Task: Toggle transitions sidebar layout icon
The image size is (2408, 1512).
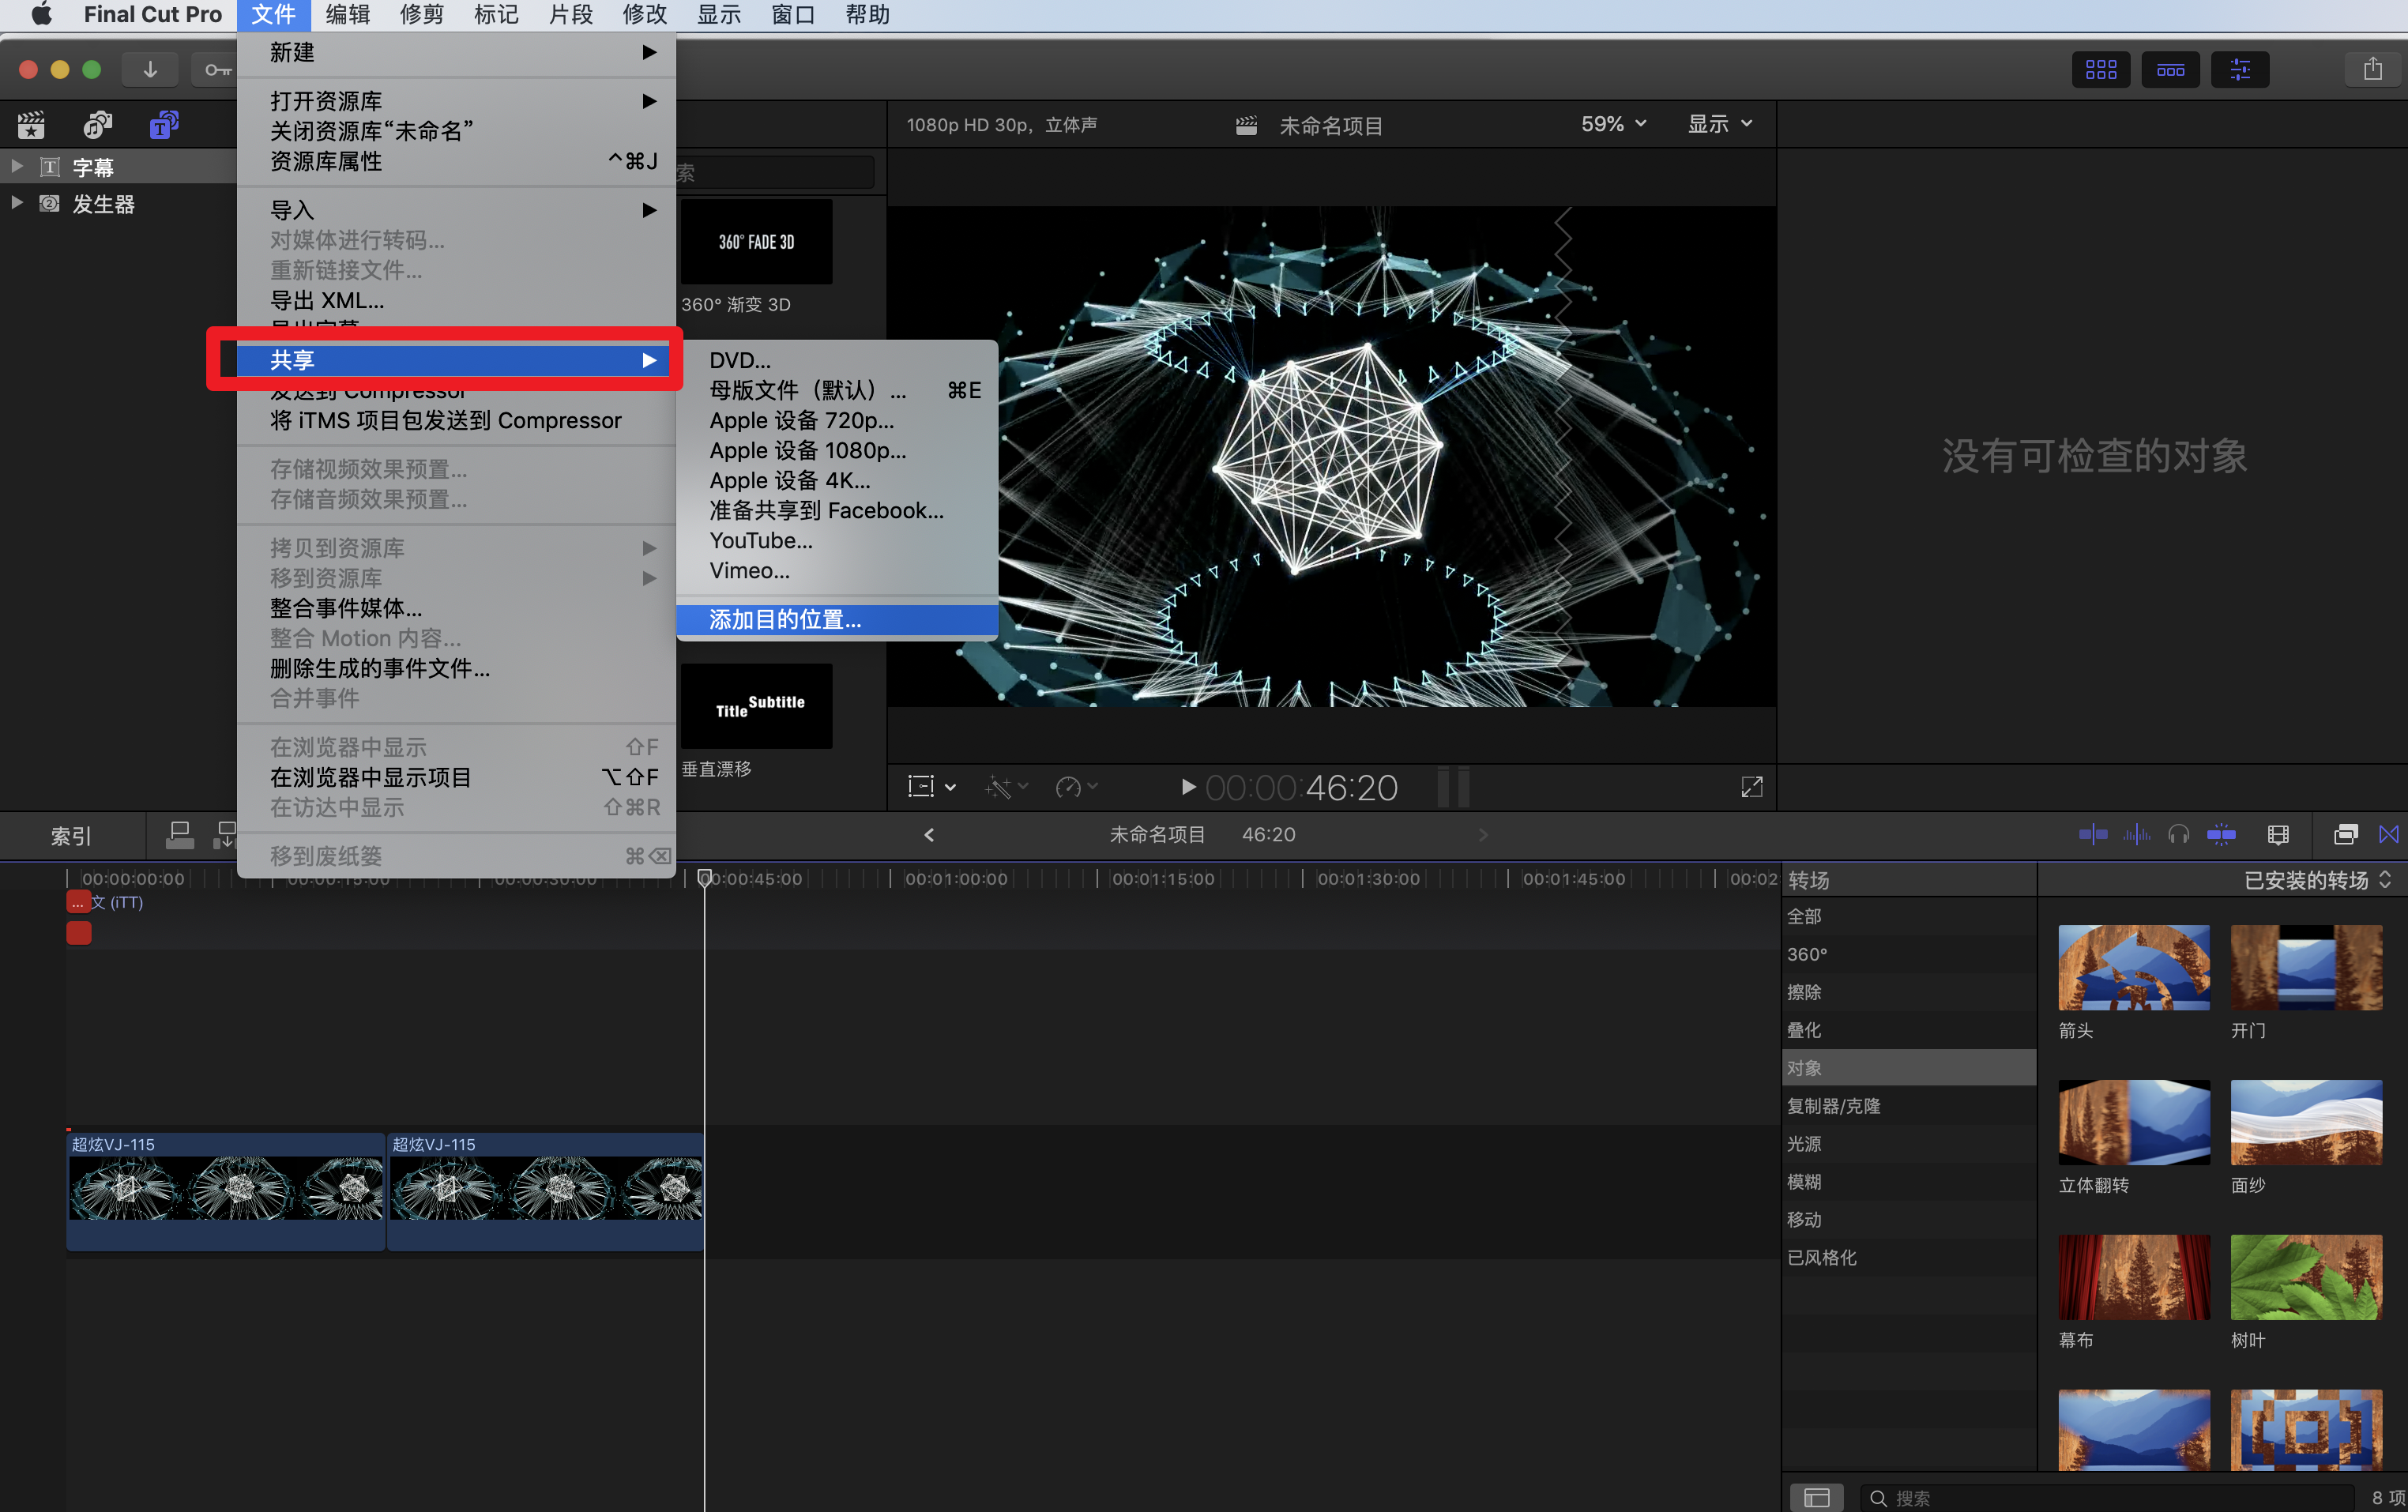Action: (x=1816, y=1497)
